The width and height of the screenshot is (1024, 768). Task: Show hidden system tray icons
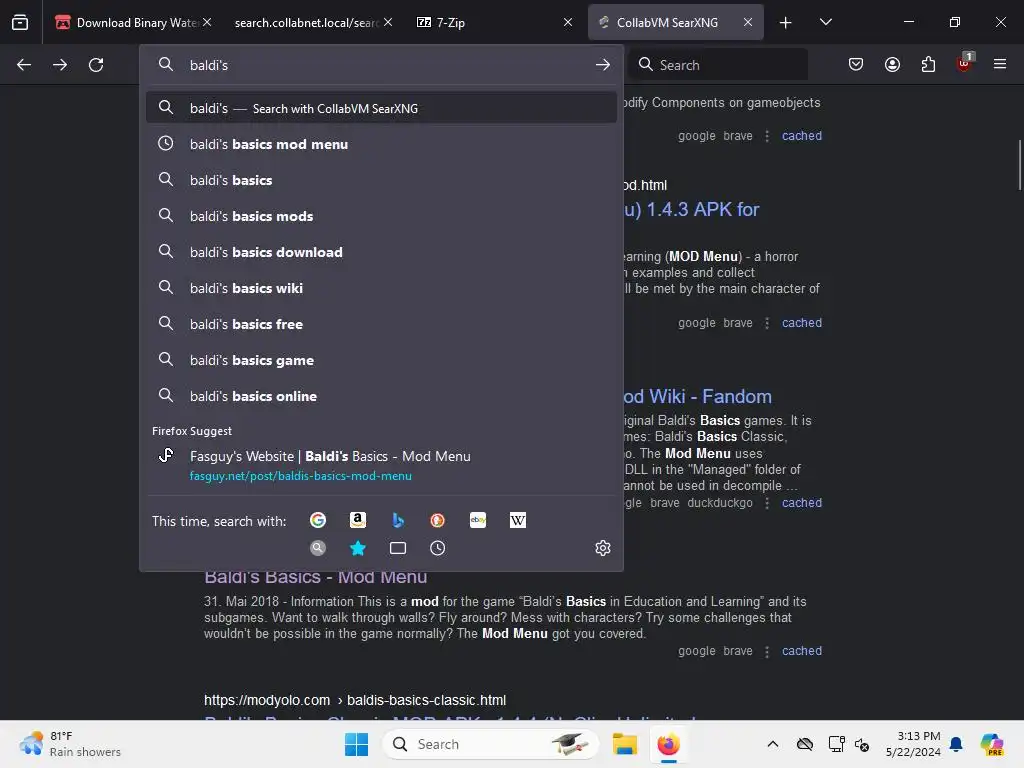pos(773,744)
